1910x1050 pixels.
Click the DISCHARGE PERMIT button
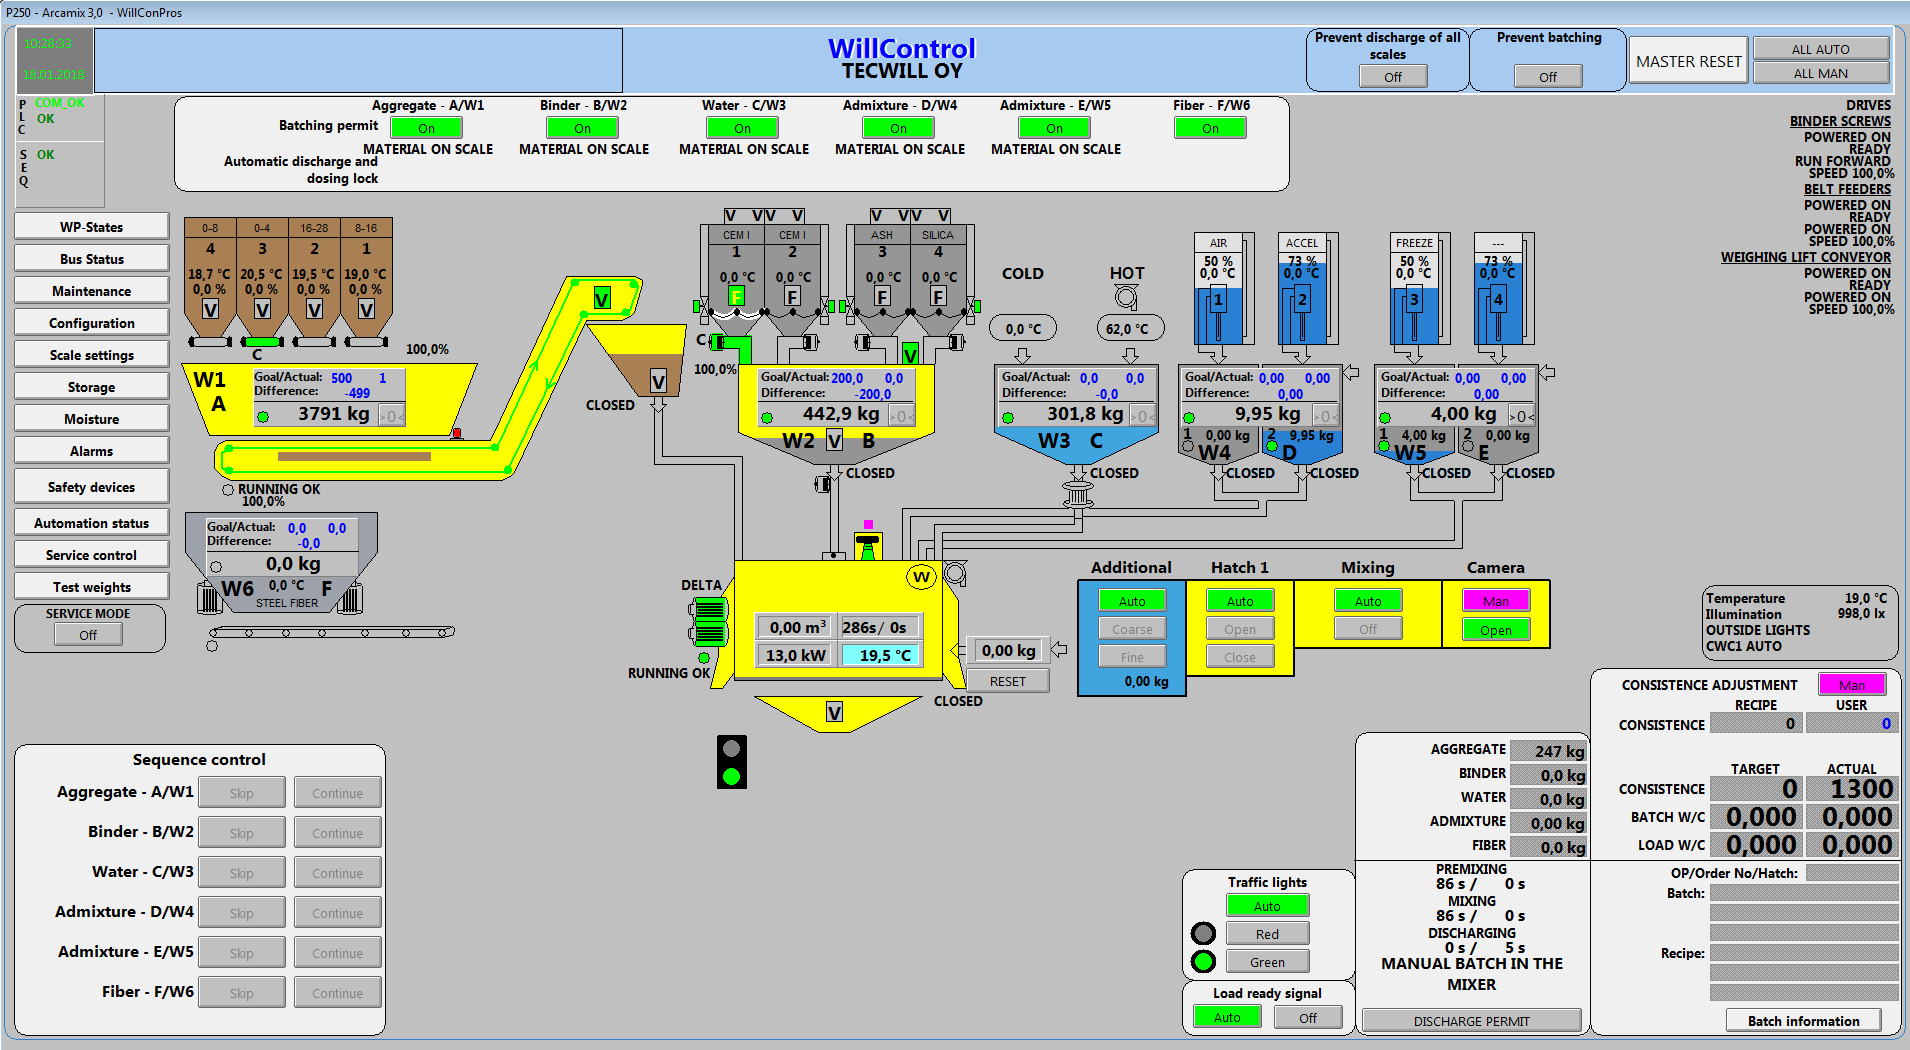[x=1471, y=1021]
